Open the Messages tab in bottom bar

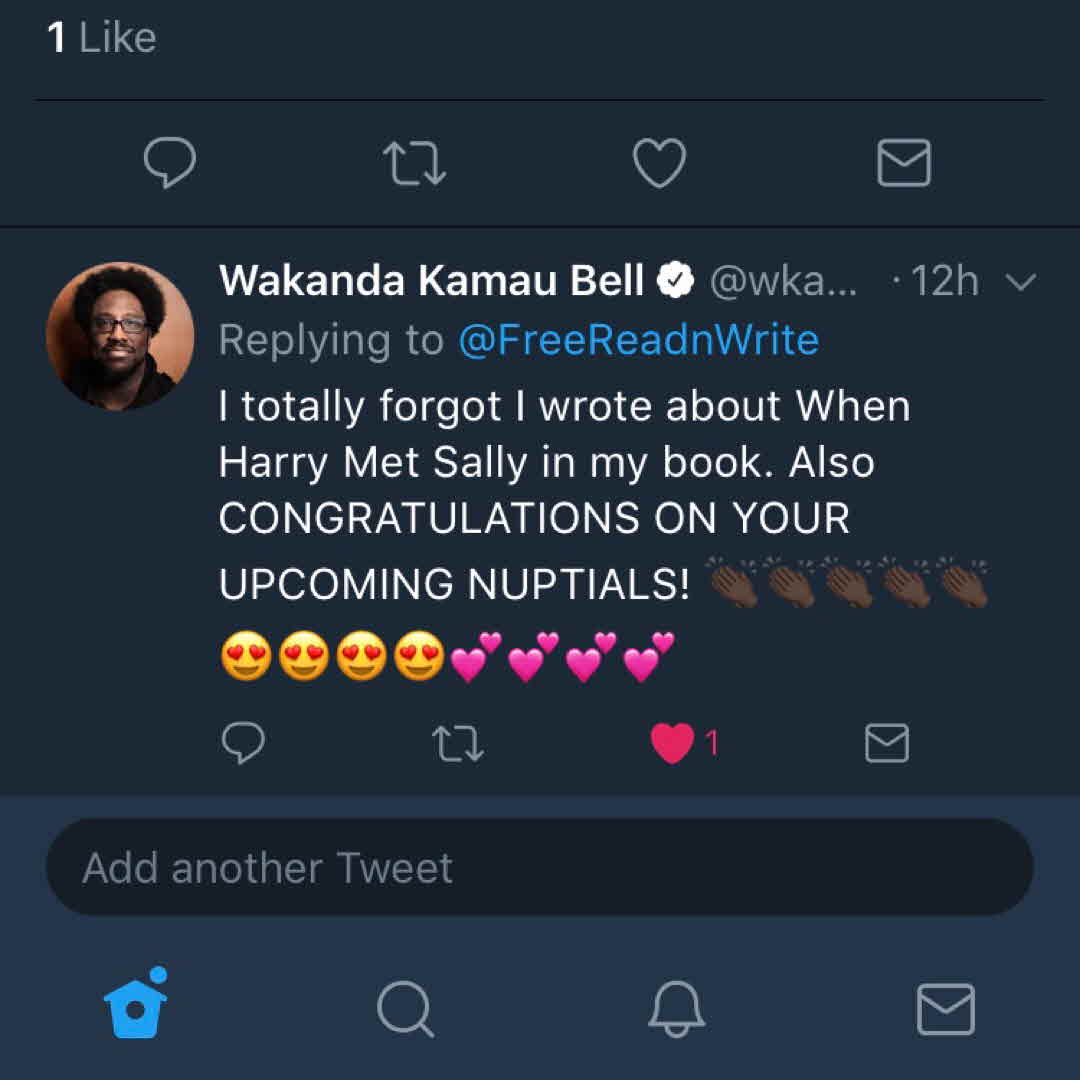click(945, 1008)
